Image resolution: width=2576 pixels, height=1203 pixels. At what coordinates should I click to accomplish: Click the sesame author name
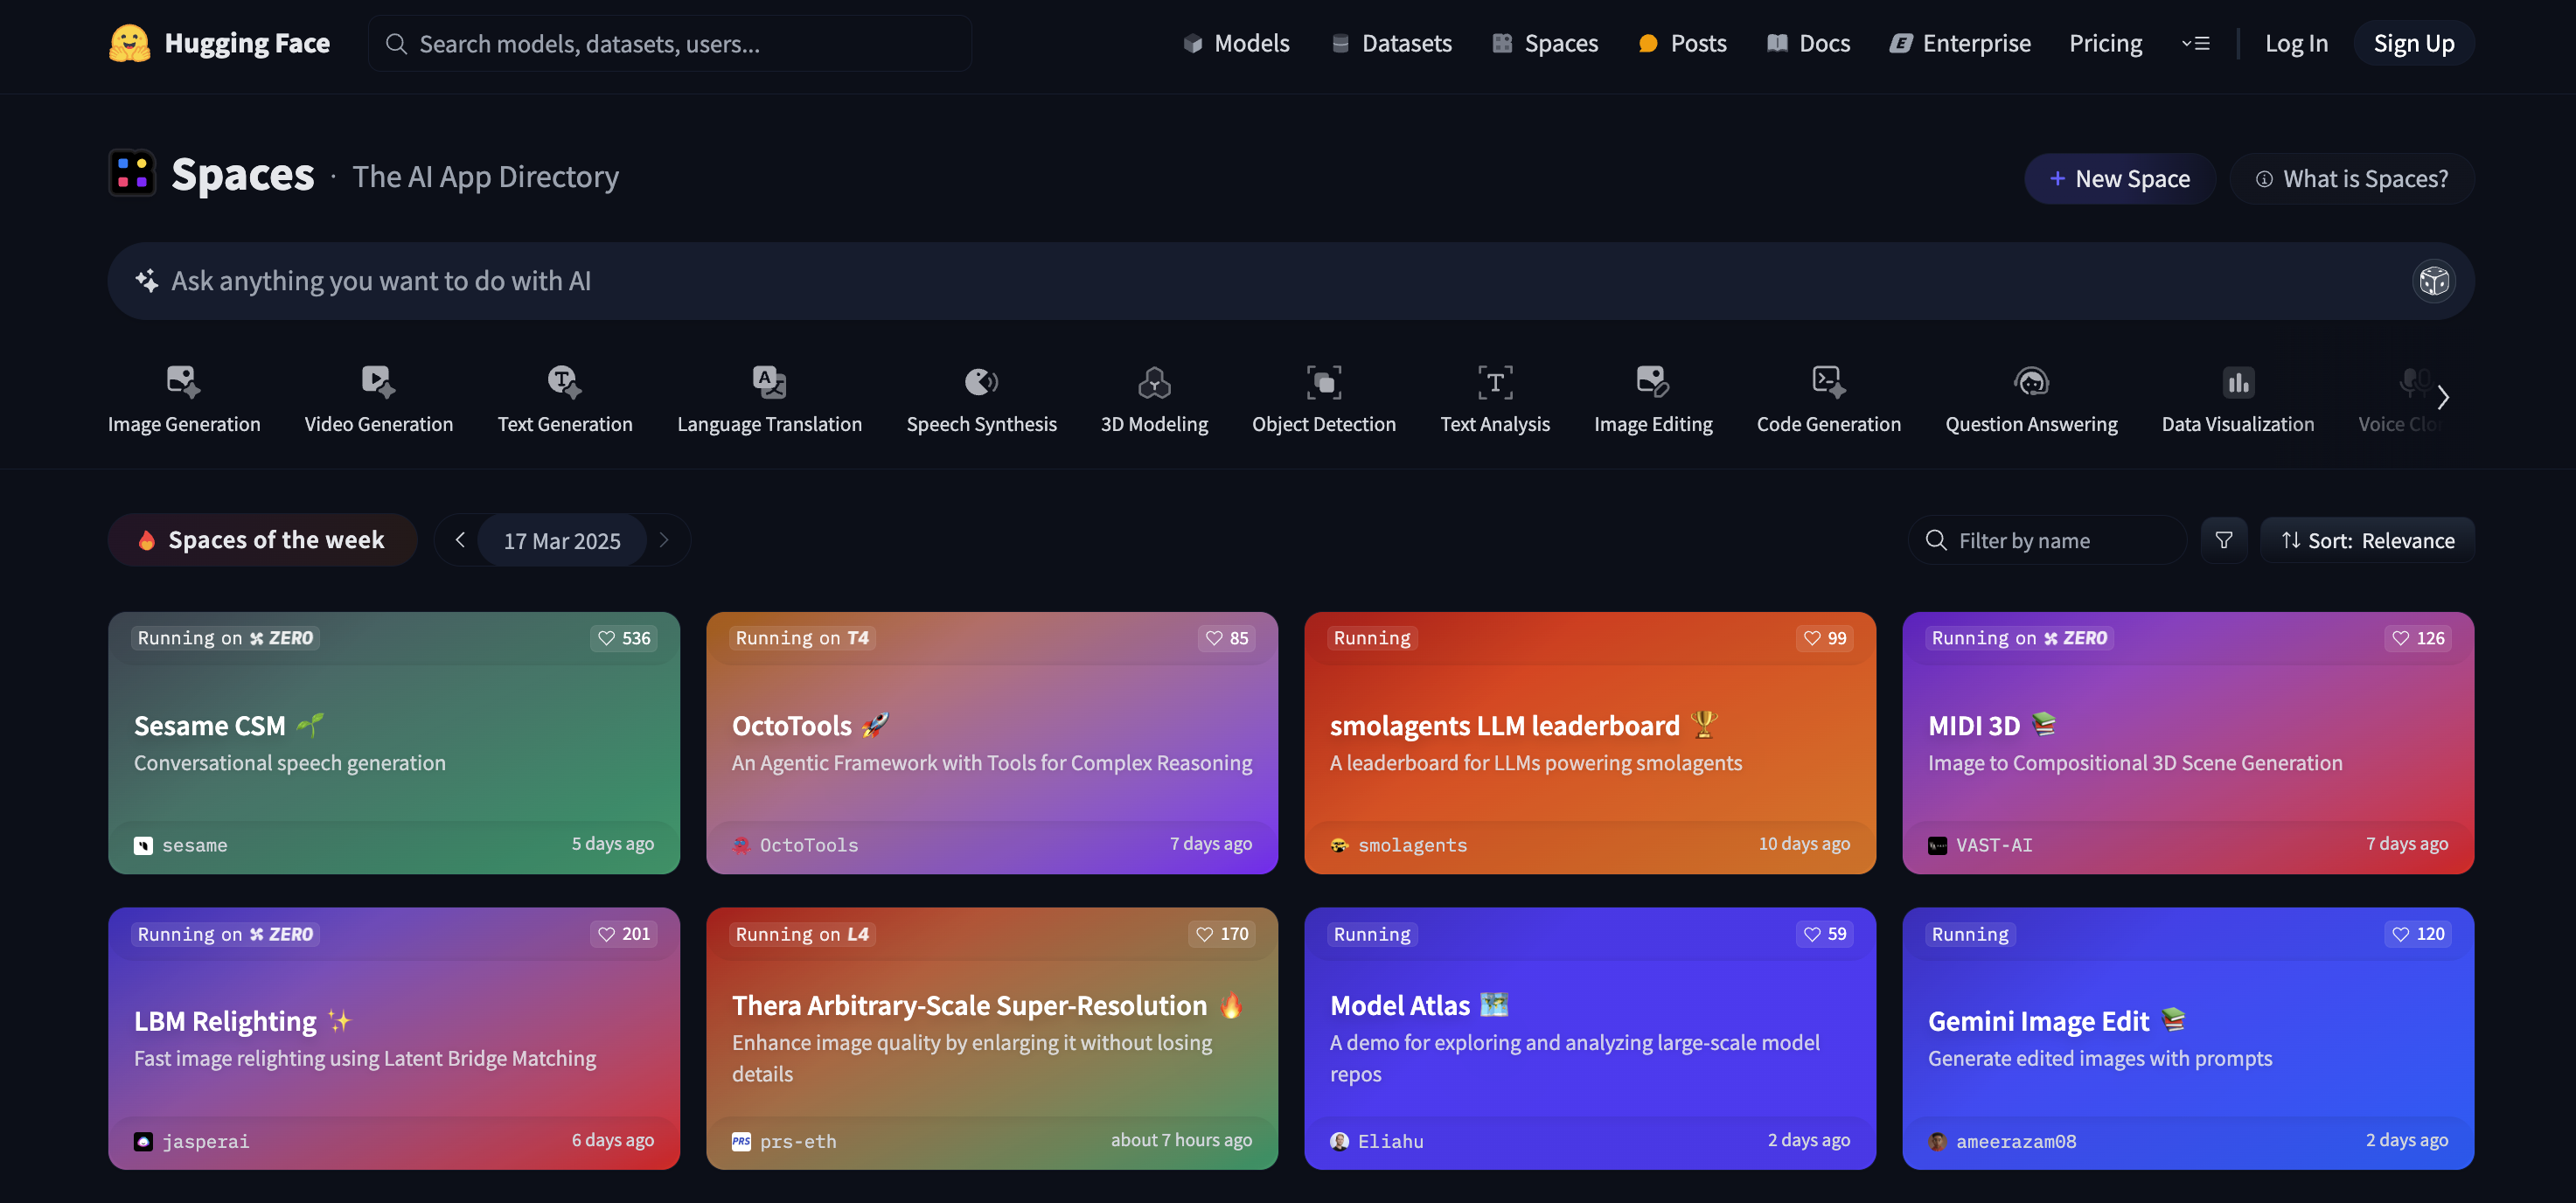pyautogui.click(x=195, y=845)
